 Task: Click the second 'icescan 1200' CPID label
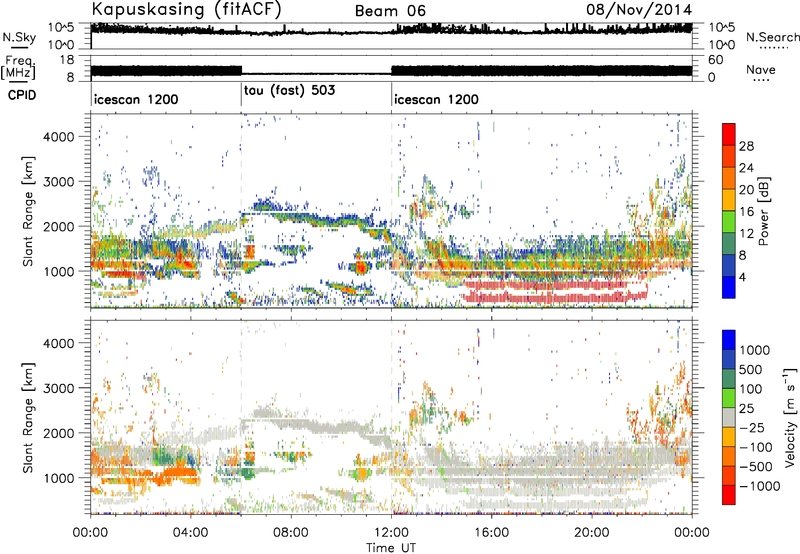437,99
